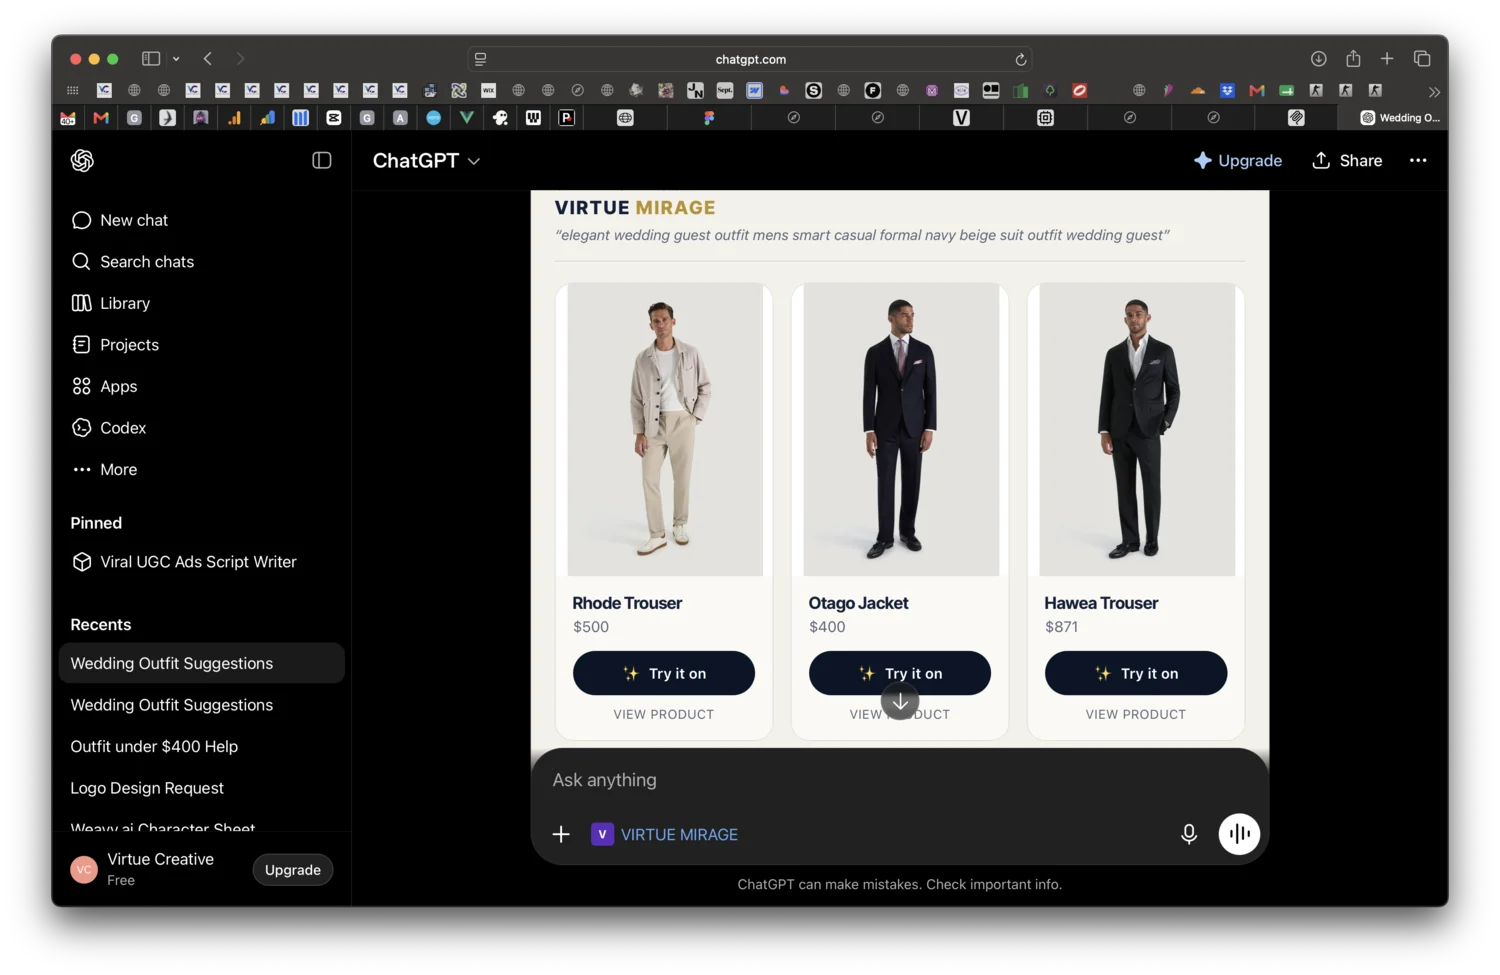Show Safari downloads

(x=1319, y=59)
